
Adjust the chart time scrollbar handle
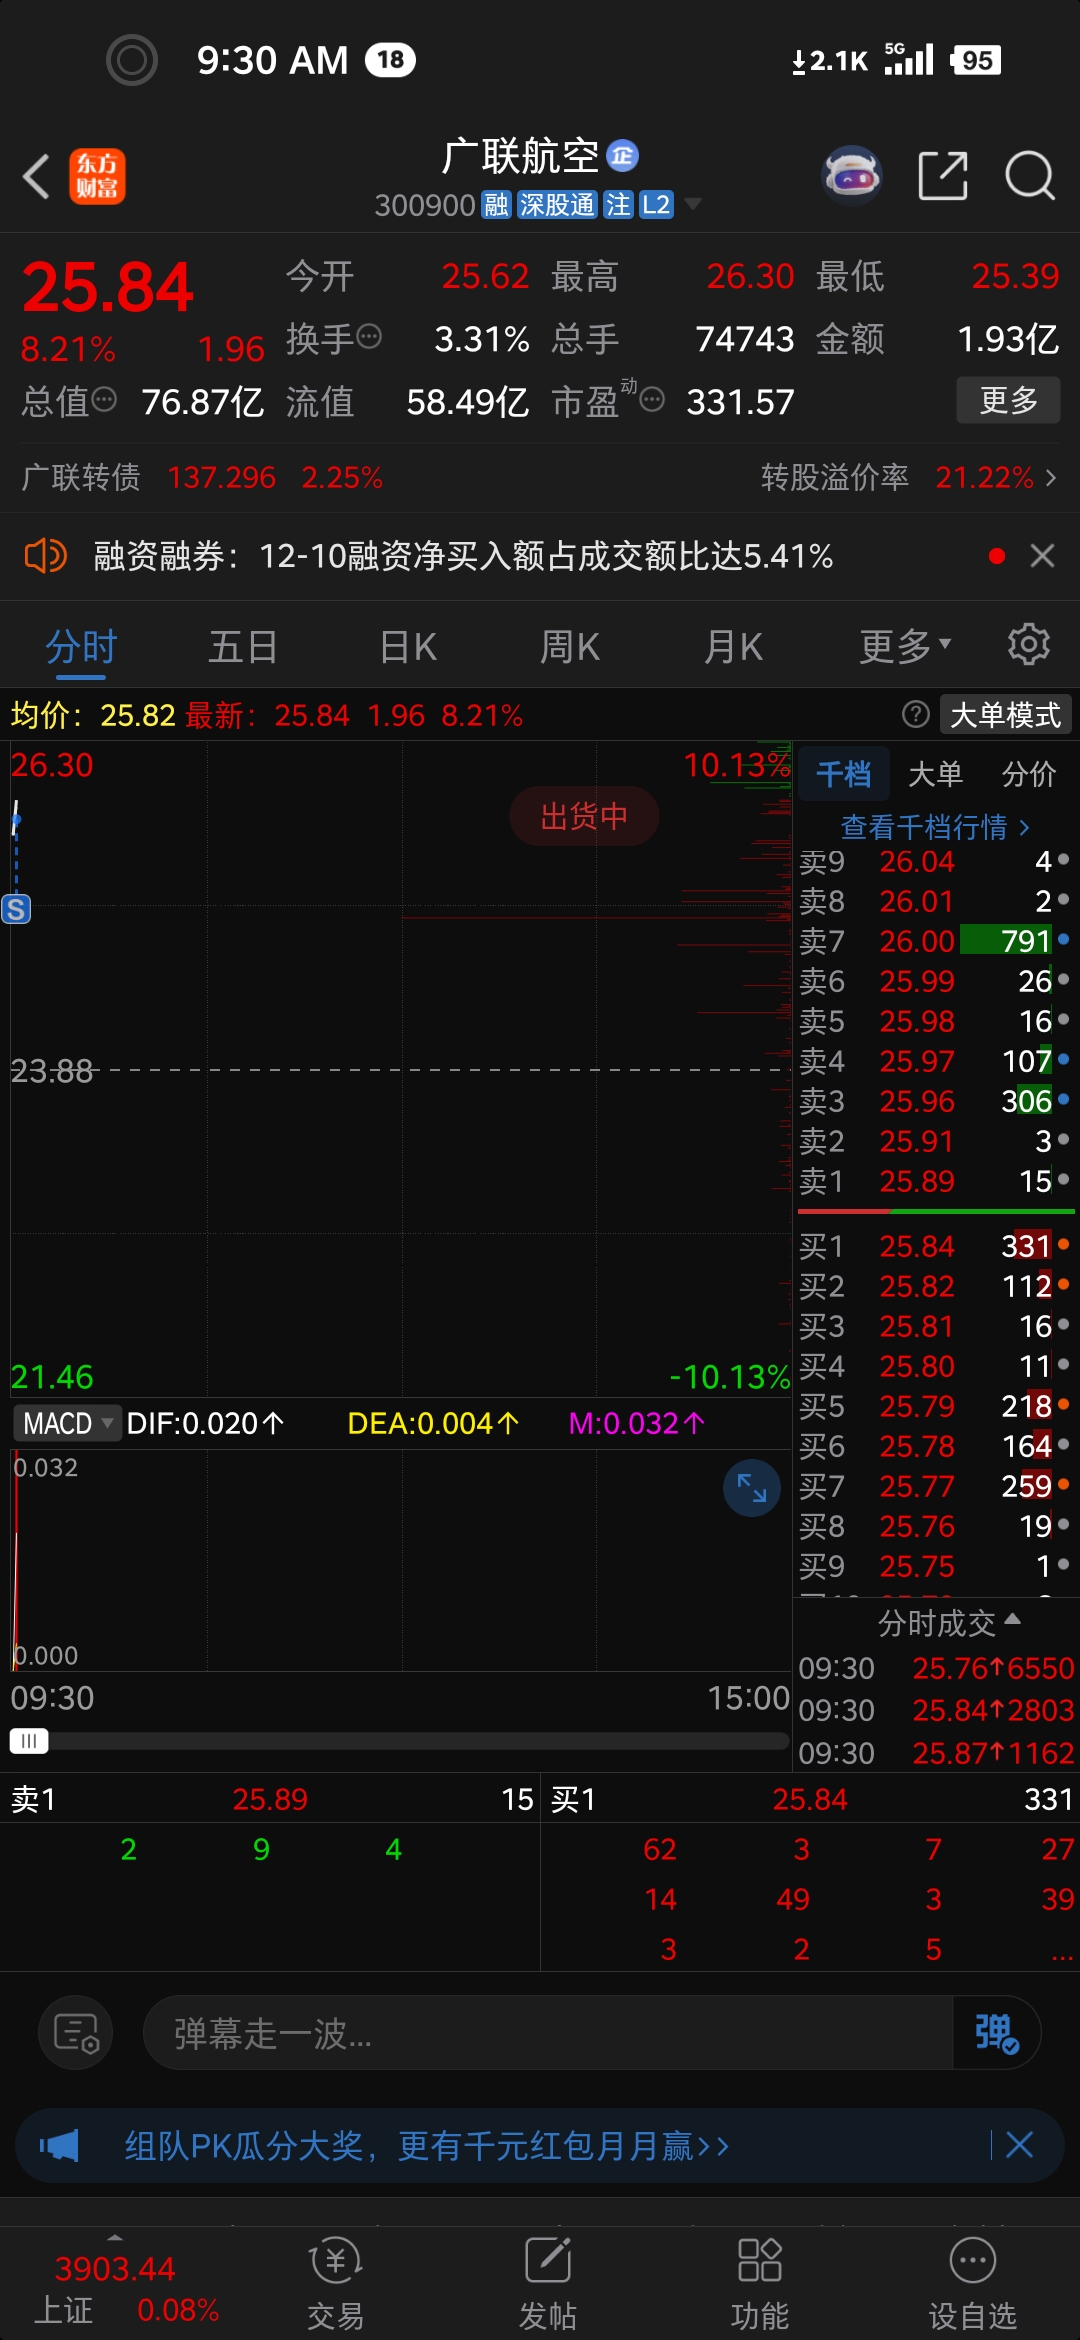29,1741
